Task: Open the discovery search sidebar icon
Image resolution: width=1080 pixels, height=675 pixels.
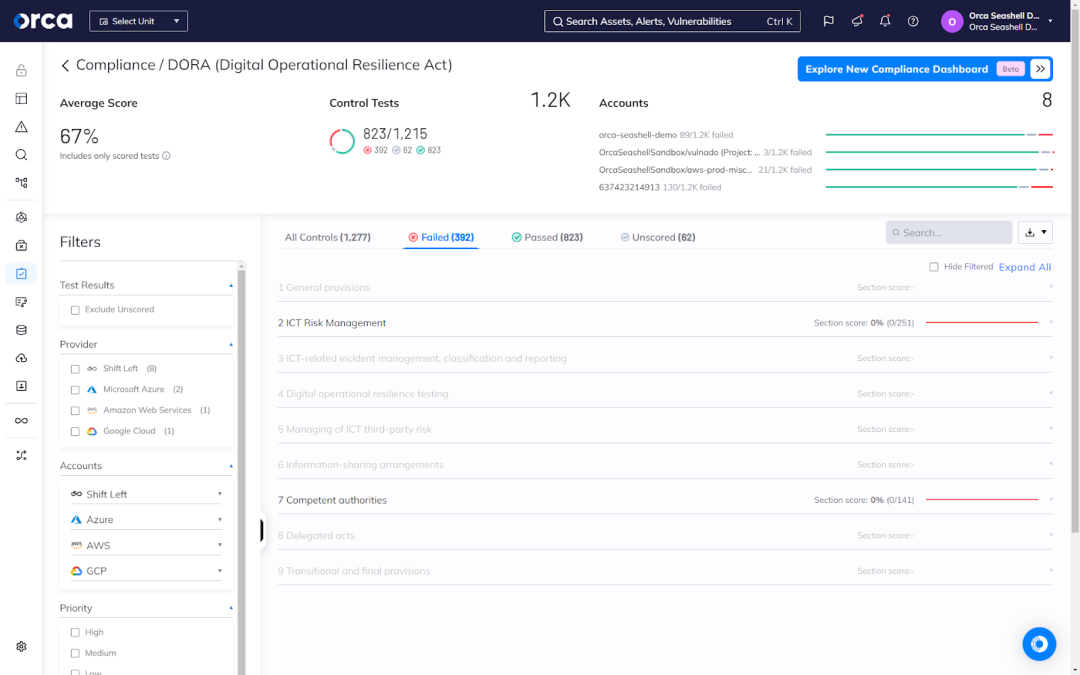Action: [x=21, y=155]
